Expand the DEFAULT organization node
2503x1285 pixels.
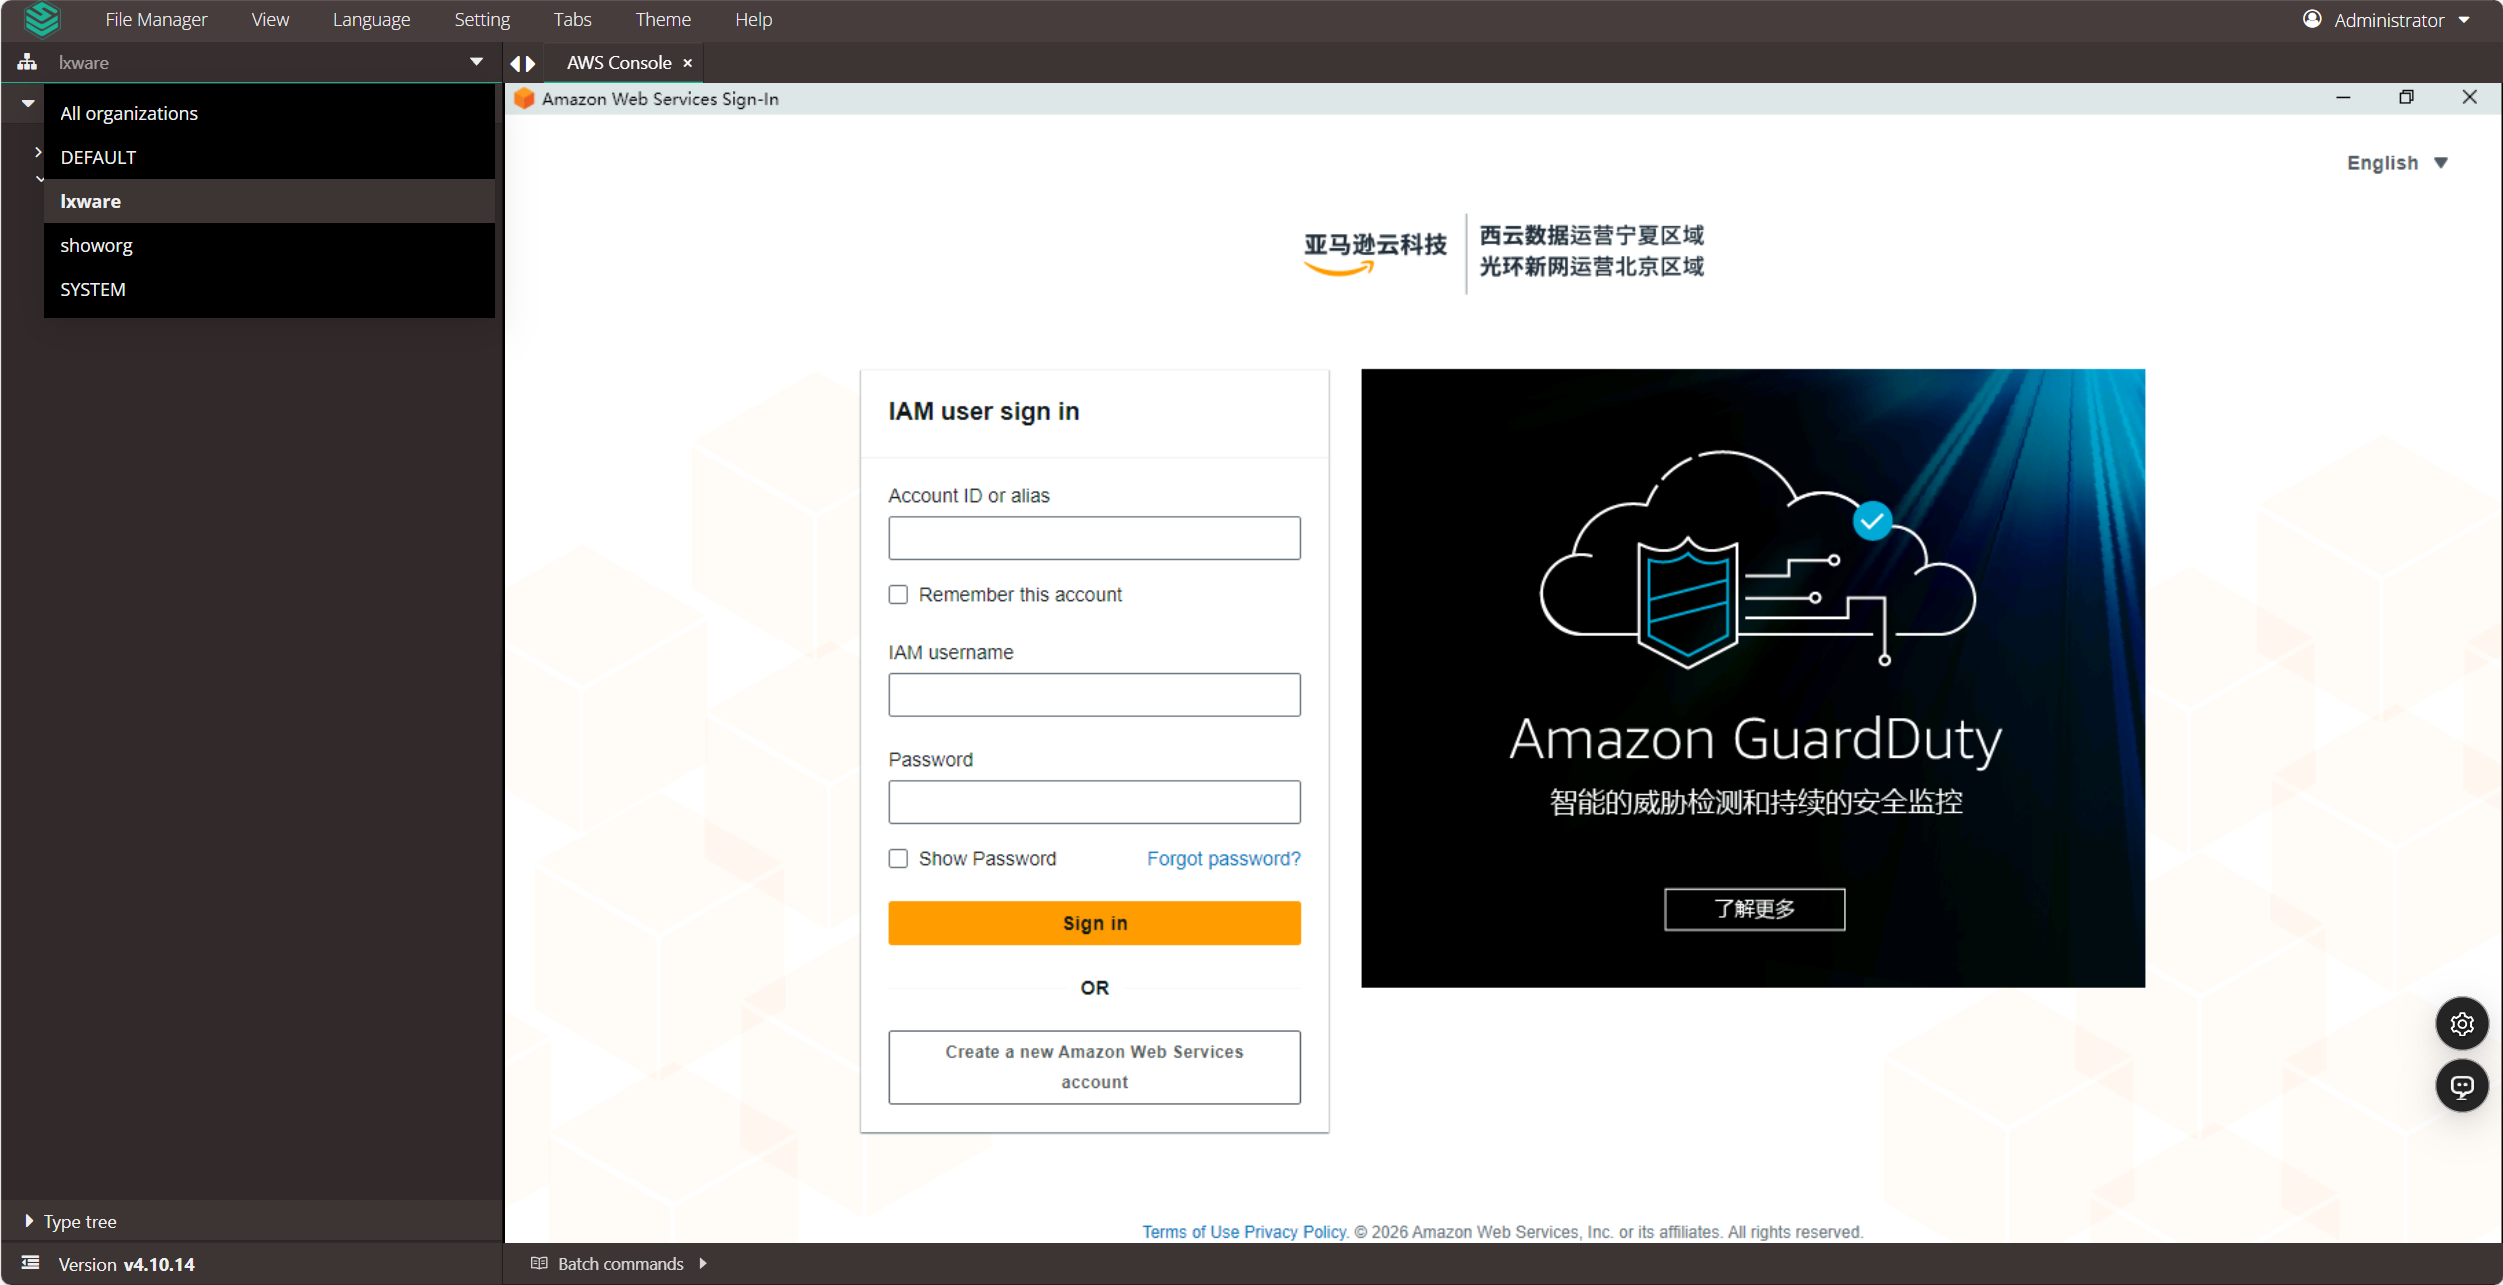tap(38, 152)
